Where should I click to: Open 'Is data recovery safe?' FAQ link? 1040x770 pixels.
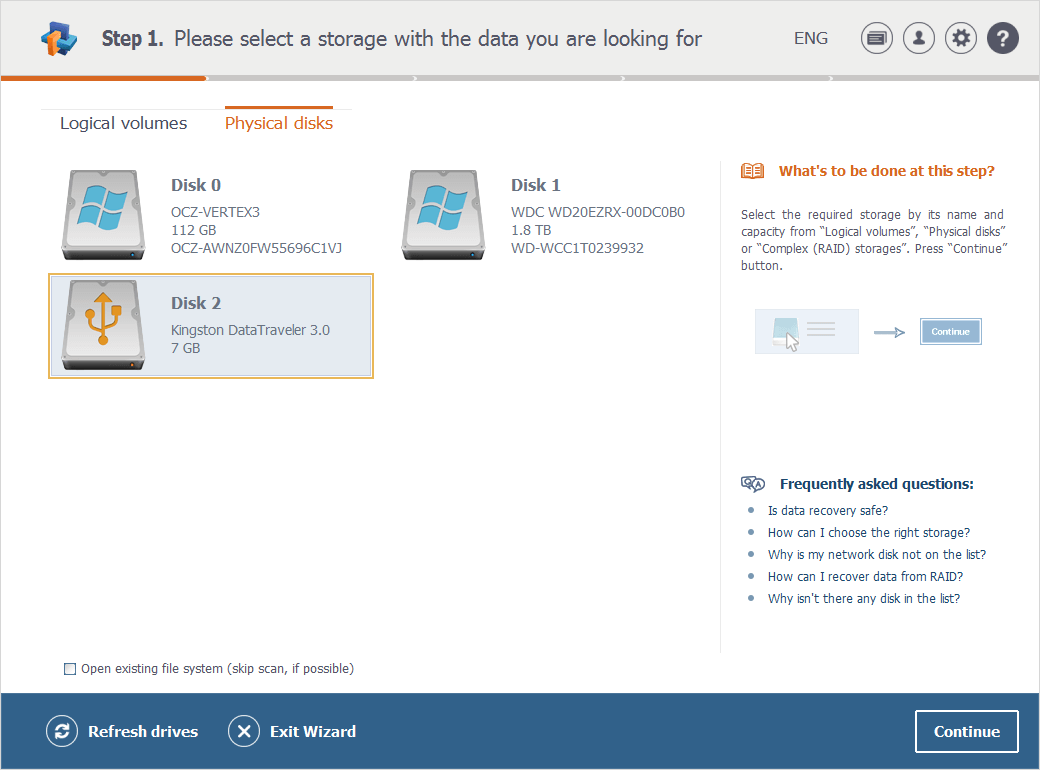tap(828, 510)
